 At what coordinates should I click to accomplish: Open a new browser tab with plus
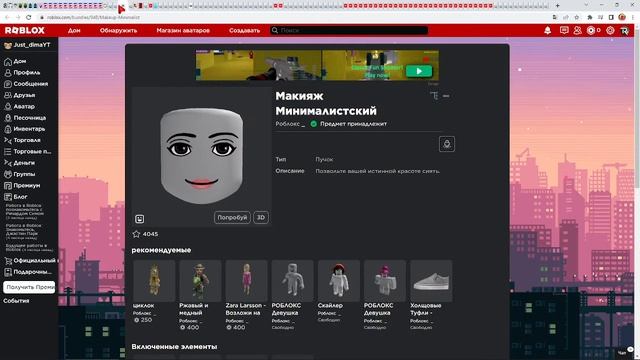click(557, 5)
